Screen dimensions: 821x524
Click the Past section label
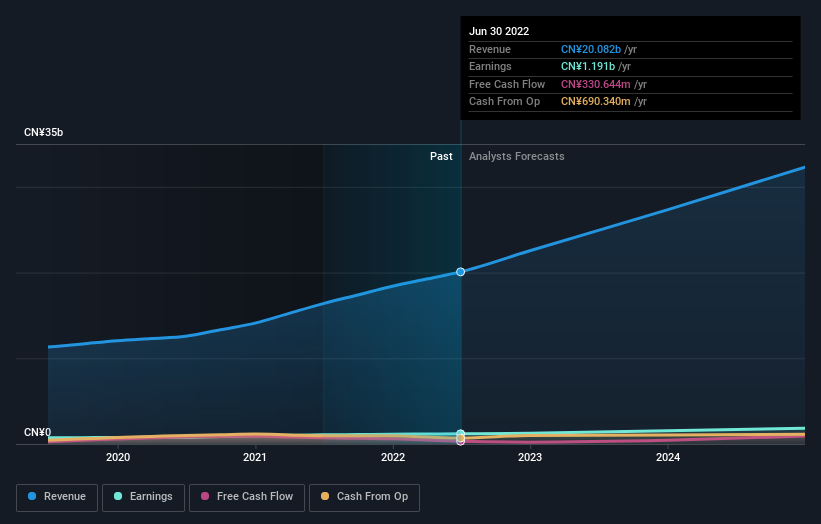tap(441, 156)
